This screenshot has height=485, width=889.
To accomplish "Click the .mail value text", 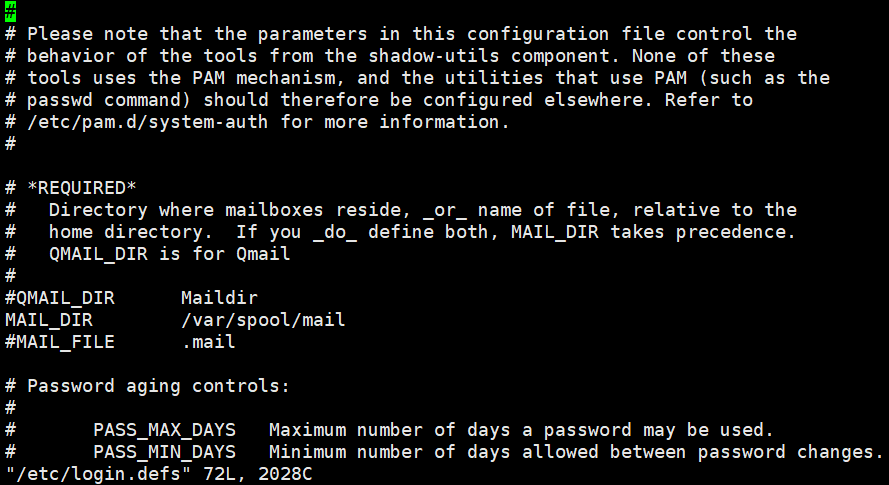I will click(x=208, y=342).
